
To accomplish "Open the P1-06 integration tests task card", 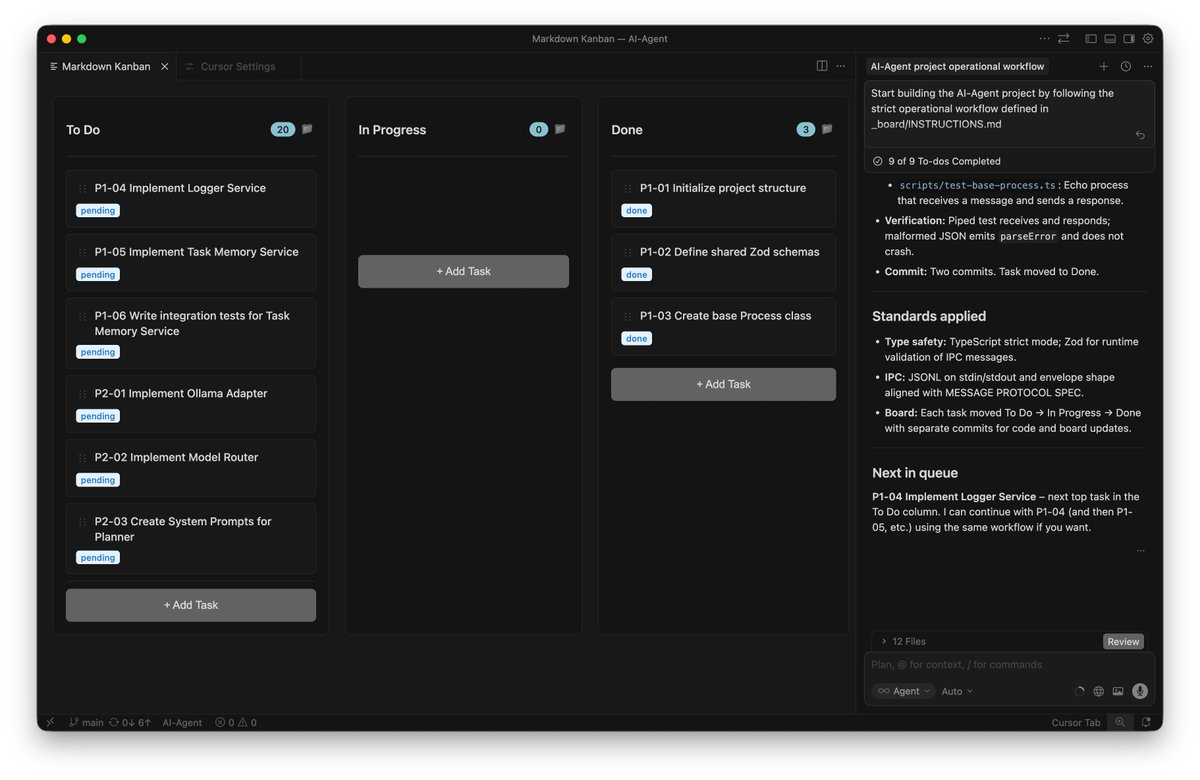I will [x=191, y=333].
